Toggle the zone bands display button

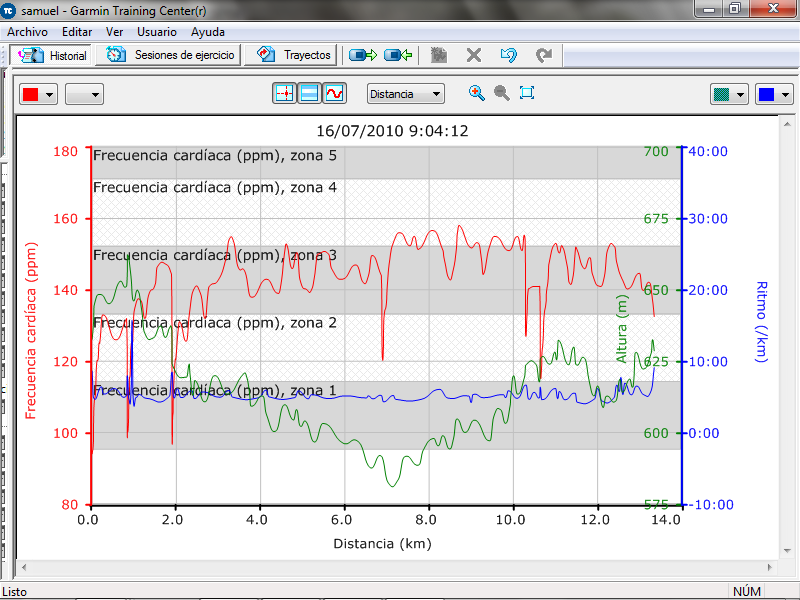(310, 93)
